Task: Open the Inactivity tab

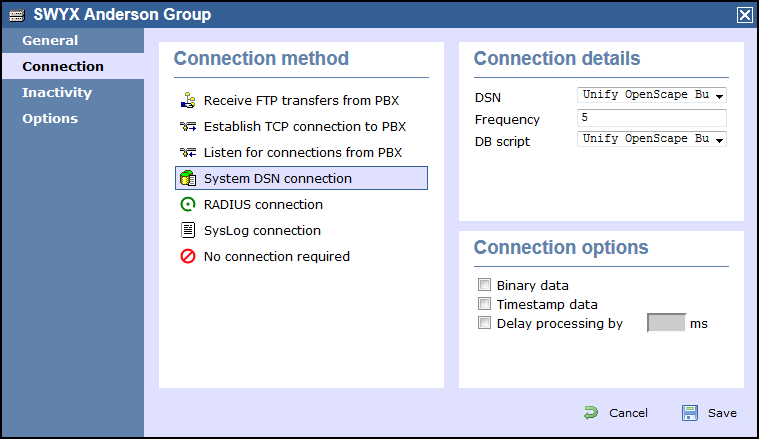Action: 57,92
